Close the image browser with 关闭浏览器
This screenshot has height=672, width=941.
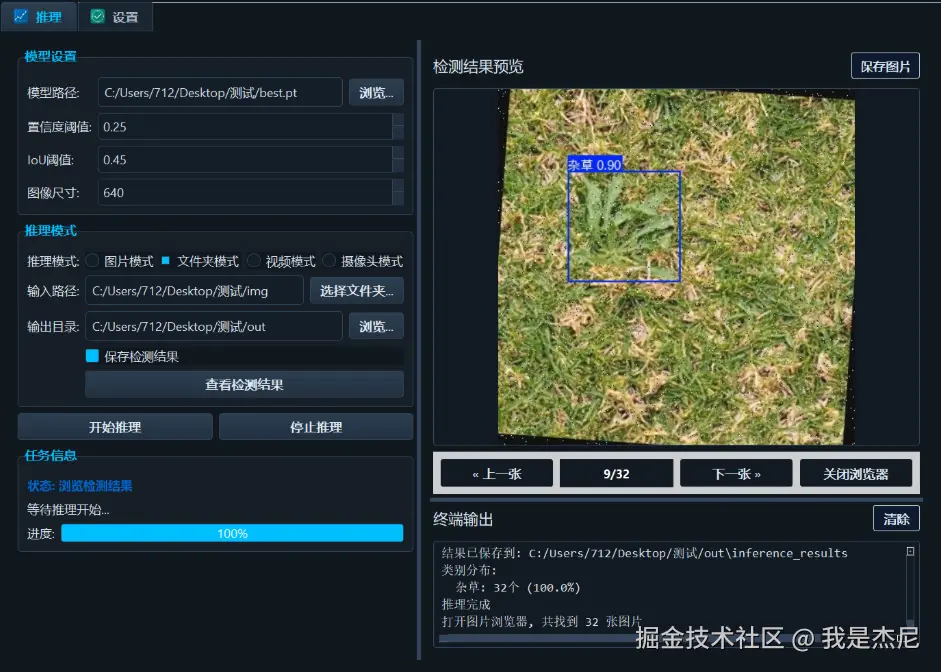coord(856,472)
